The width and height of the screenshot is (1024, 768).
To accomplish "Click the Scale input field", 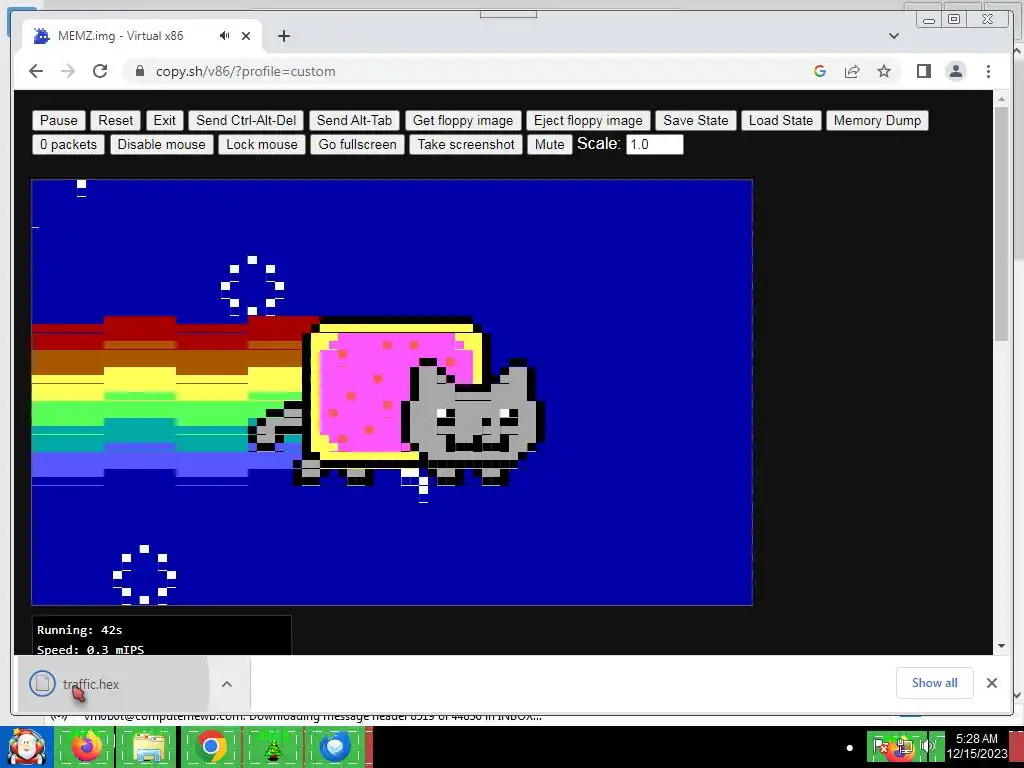I will 654,144.
